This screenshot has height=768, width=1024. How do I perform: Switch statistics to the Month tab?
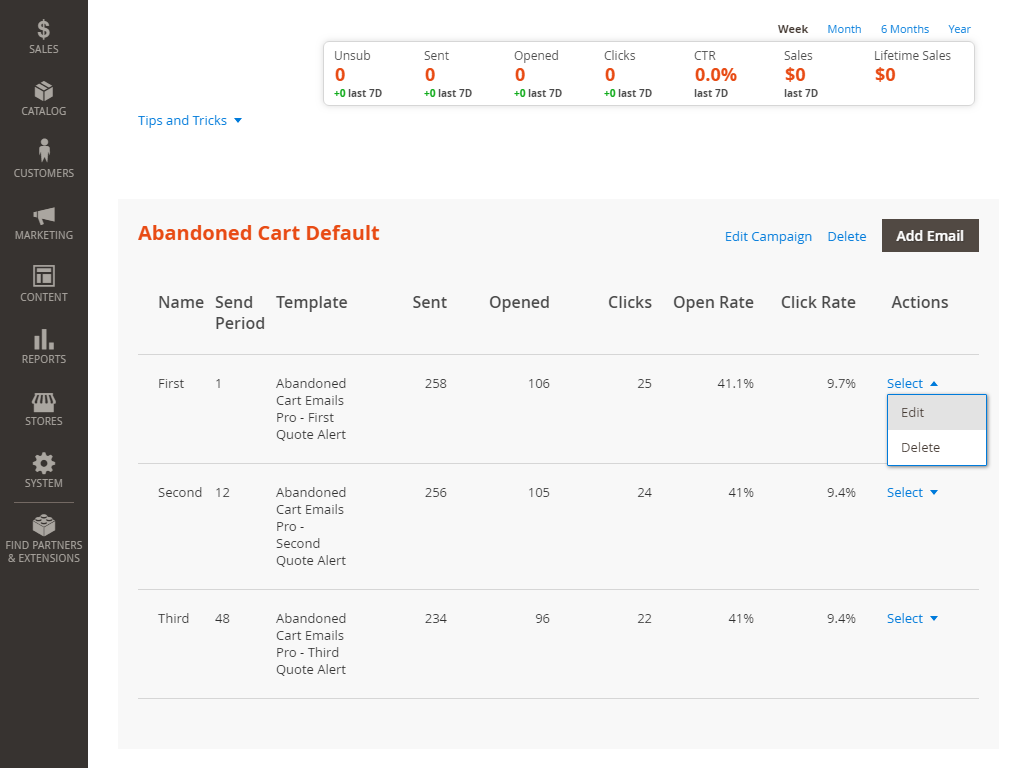click(x=844, y=29)
